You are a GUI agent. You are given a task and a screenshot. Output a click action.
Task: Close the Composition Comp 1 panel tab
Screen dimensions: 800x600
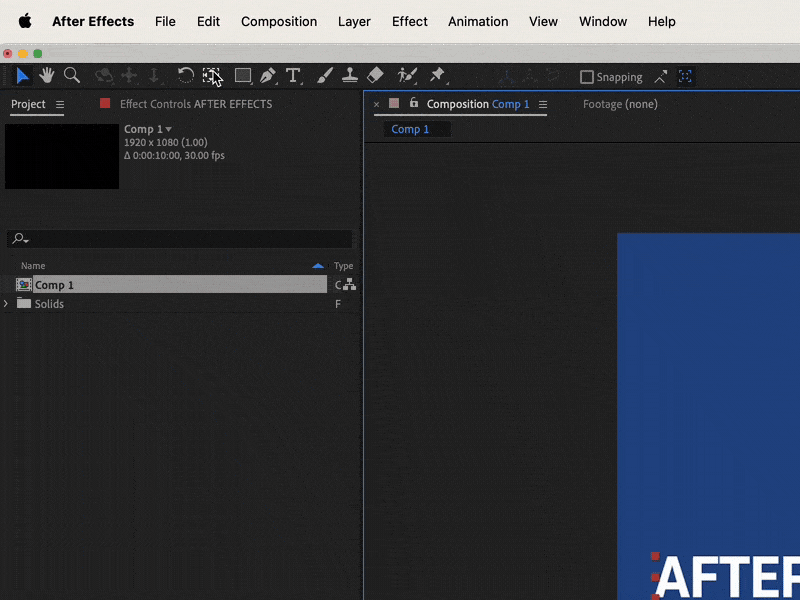377,105
